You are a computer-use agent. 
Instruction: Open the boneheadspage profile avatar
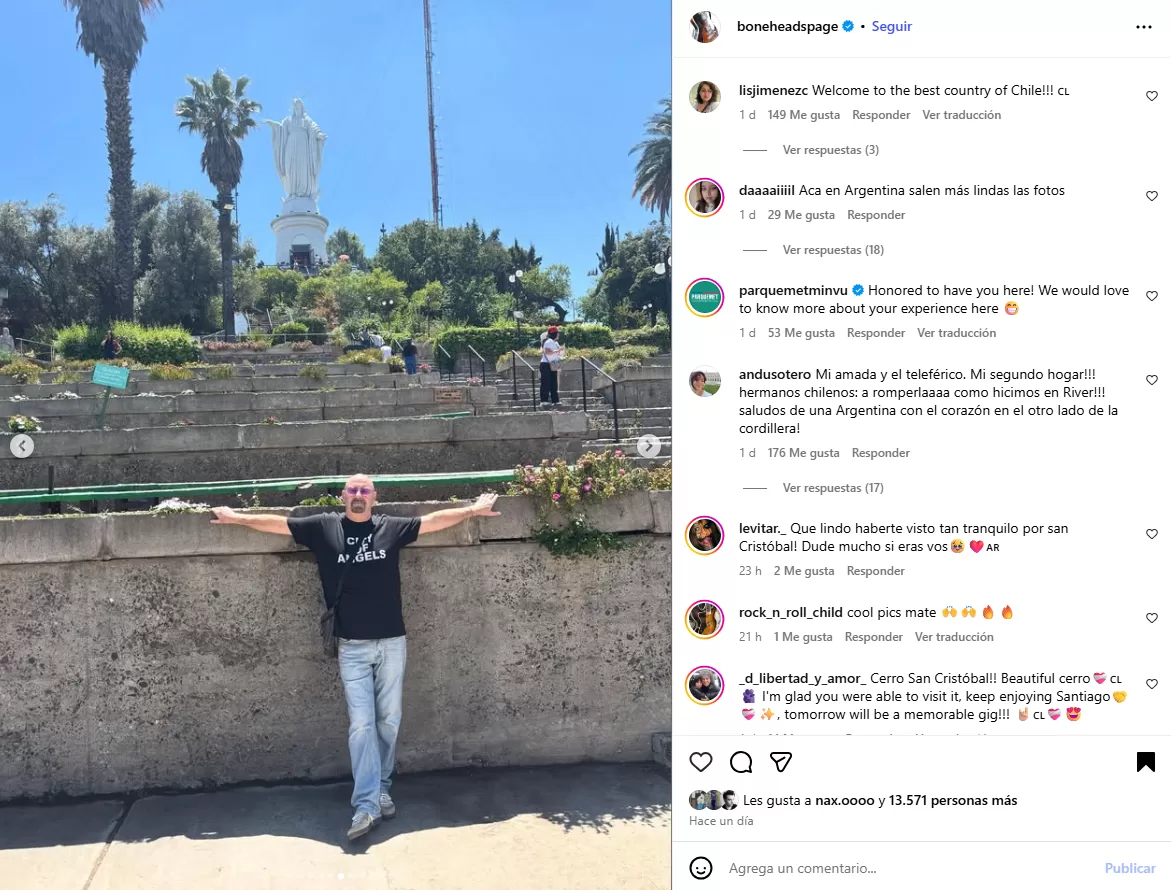tap(704, 27)
